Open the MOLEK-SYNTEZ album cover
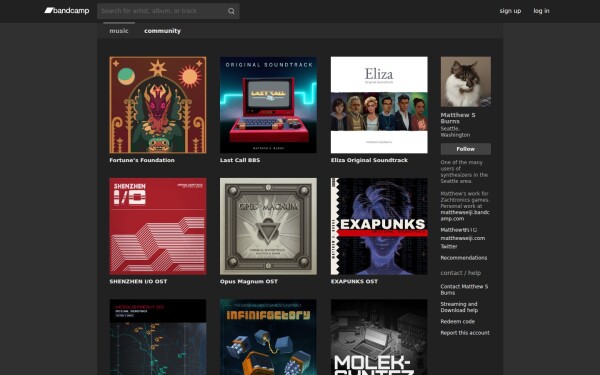 click(379, 337)
